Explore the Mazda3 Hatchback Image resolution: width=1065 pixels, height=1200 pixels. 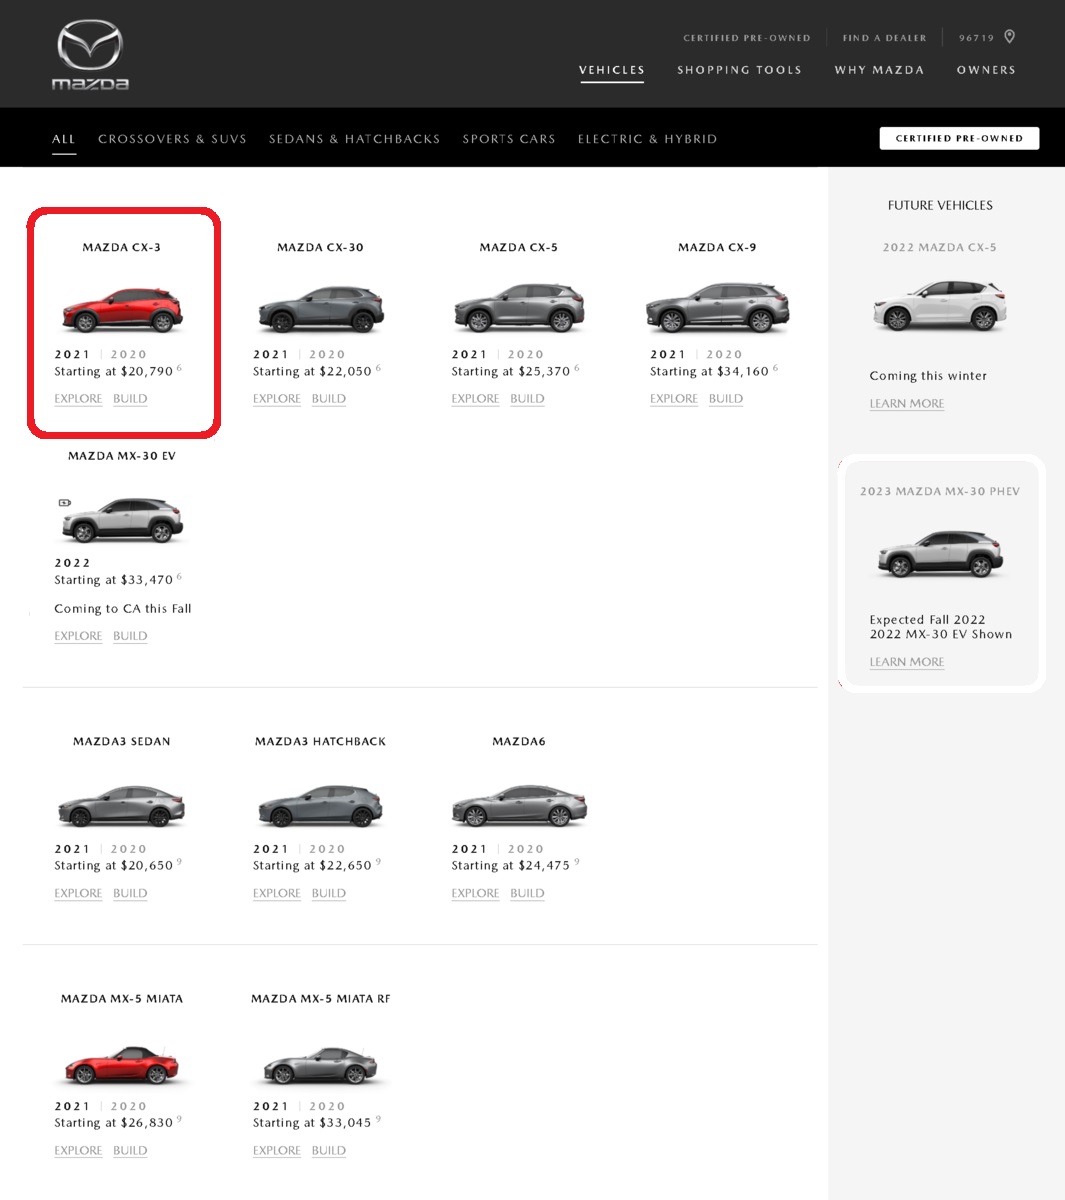point(277,893)
